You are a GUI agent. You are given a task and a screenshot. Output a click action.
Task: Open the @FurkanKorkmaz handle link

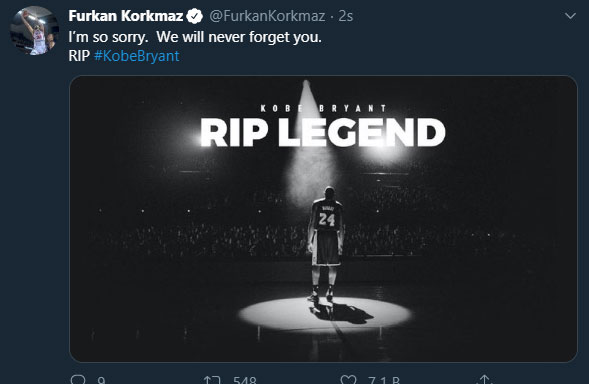click(267, 16)
